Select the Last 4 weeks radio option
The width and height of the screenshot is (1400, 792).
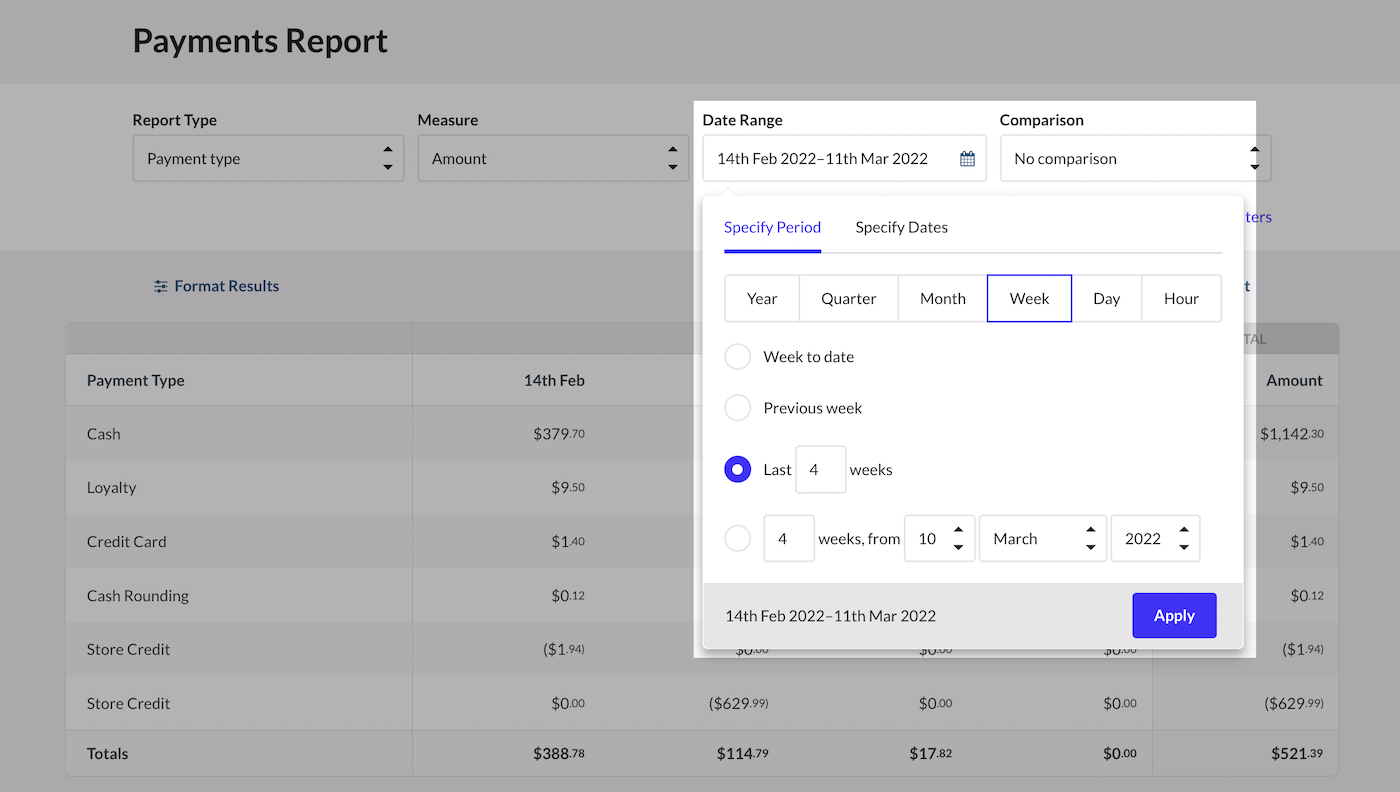(x=737, y=470)
